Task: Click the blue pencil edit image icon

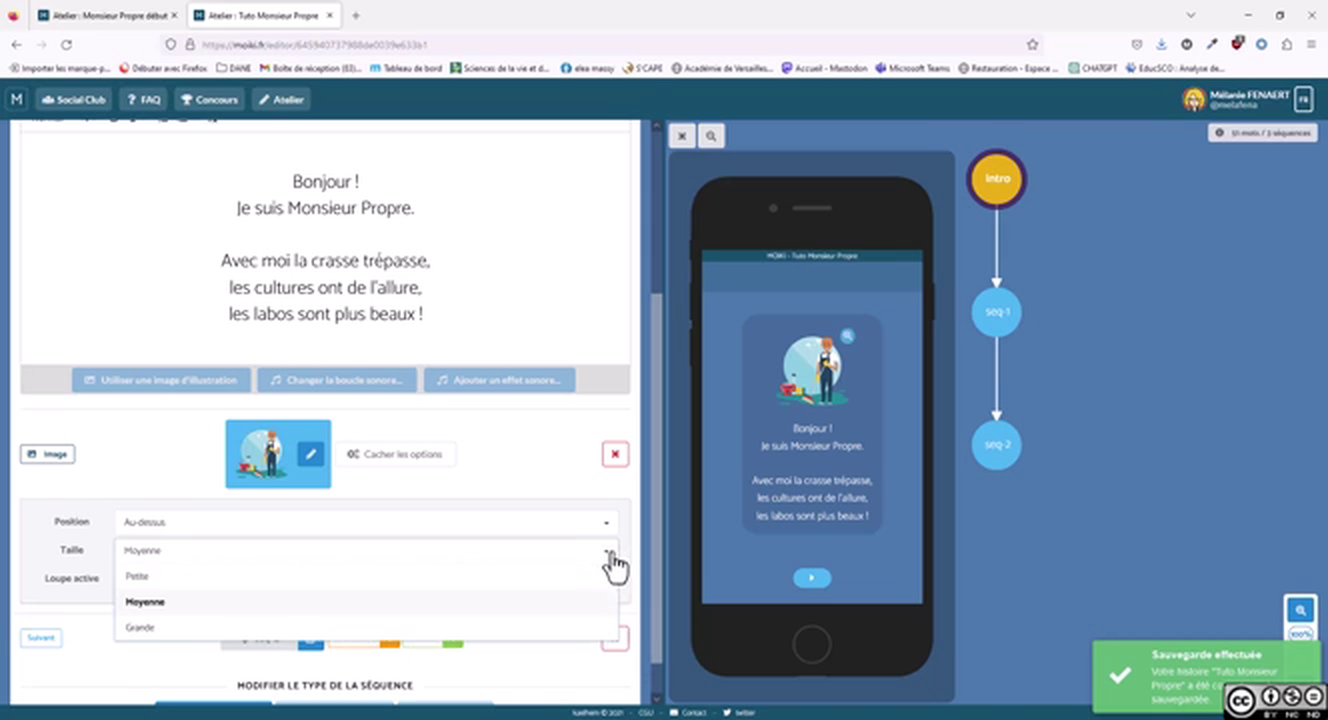Action: pyautogui.click(x=310, y=454)
